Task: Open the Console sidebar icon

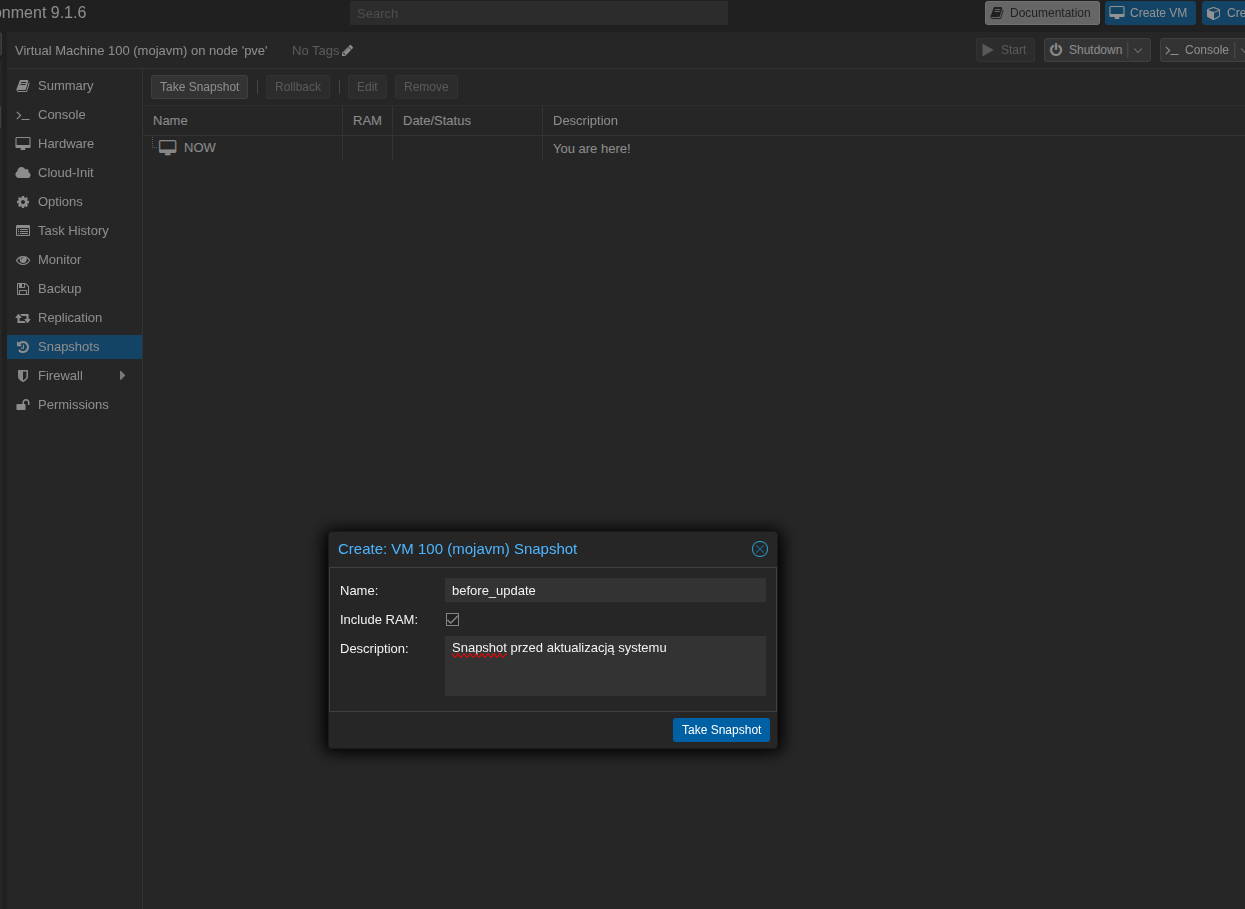Action: (22, 114)
